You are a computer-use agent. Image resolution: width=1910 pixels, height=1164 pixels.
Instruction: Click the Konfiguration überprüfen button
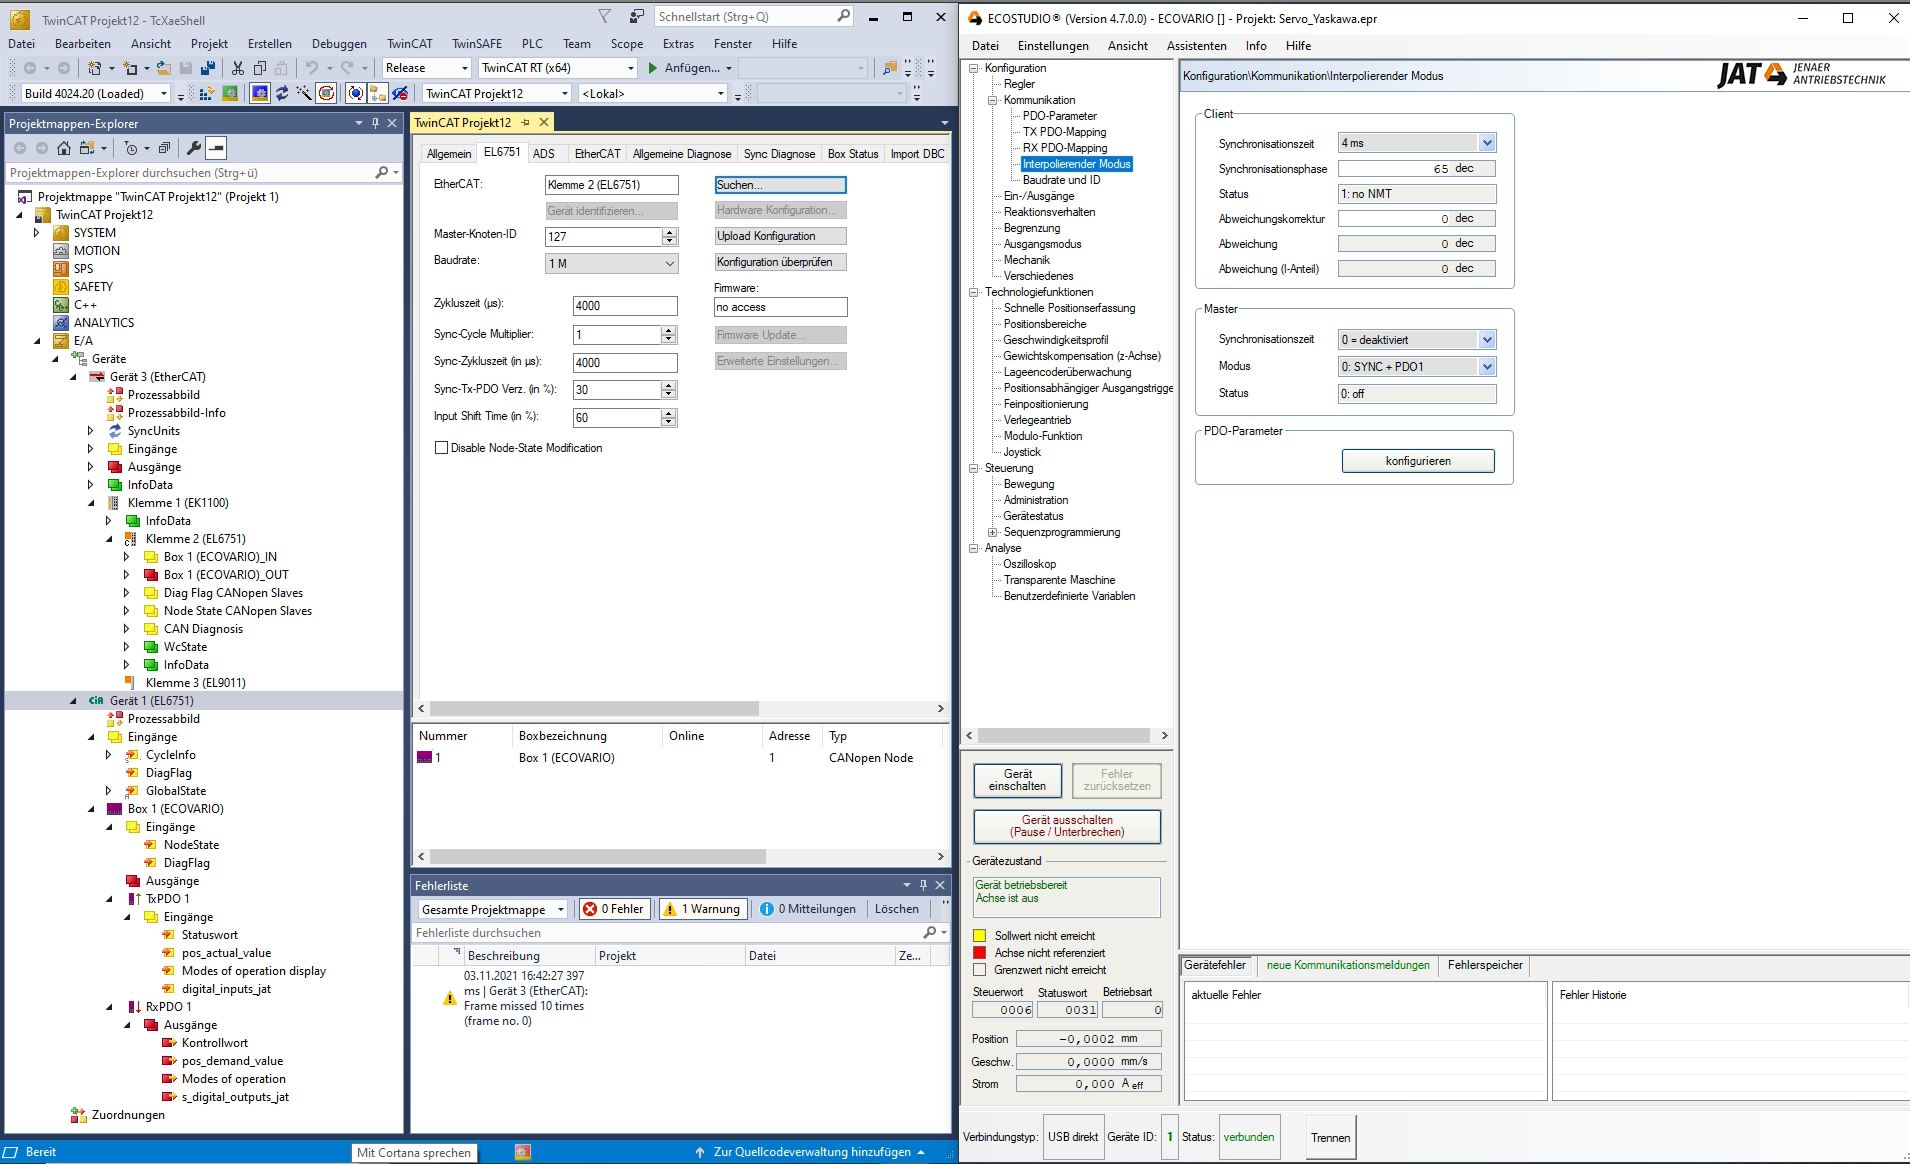[780, 262]
